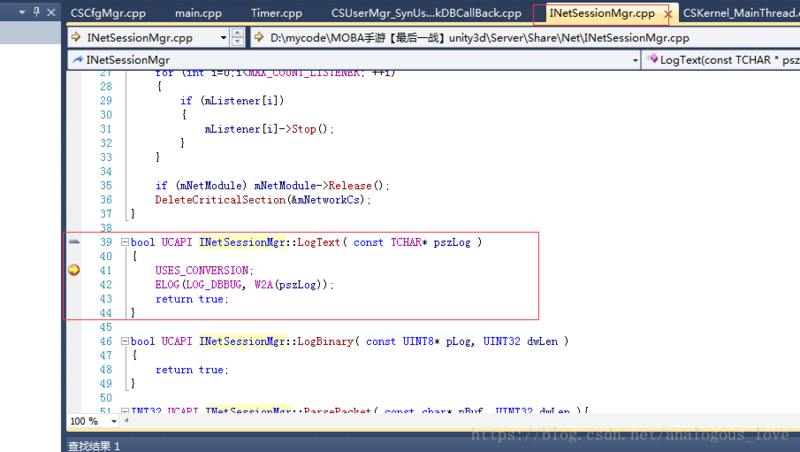Click the stepper arrows beside file dropdown
Viewport: 800px width, 452px height.
click(238, 37)
